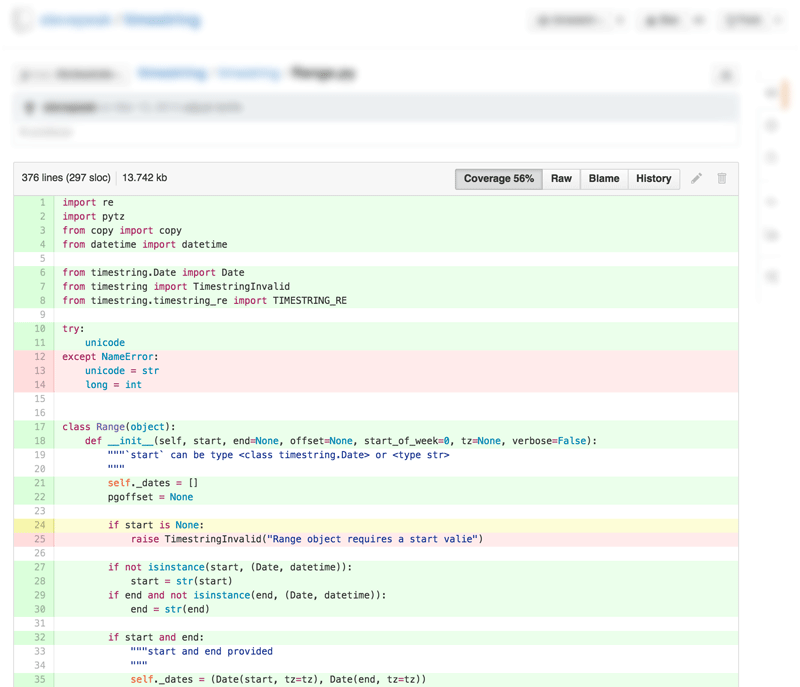Click the 'start = str(start)' line
800x687 pixels.
[182, 581]
